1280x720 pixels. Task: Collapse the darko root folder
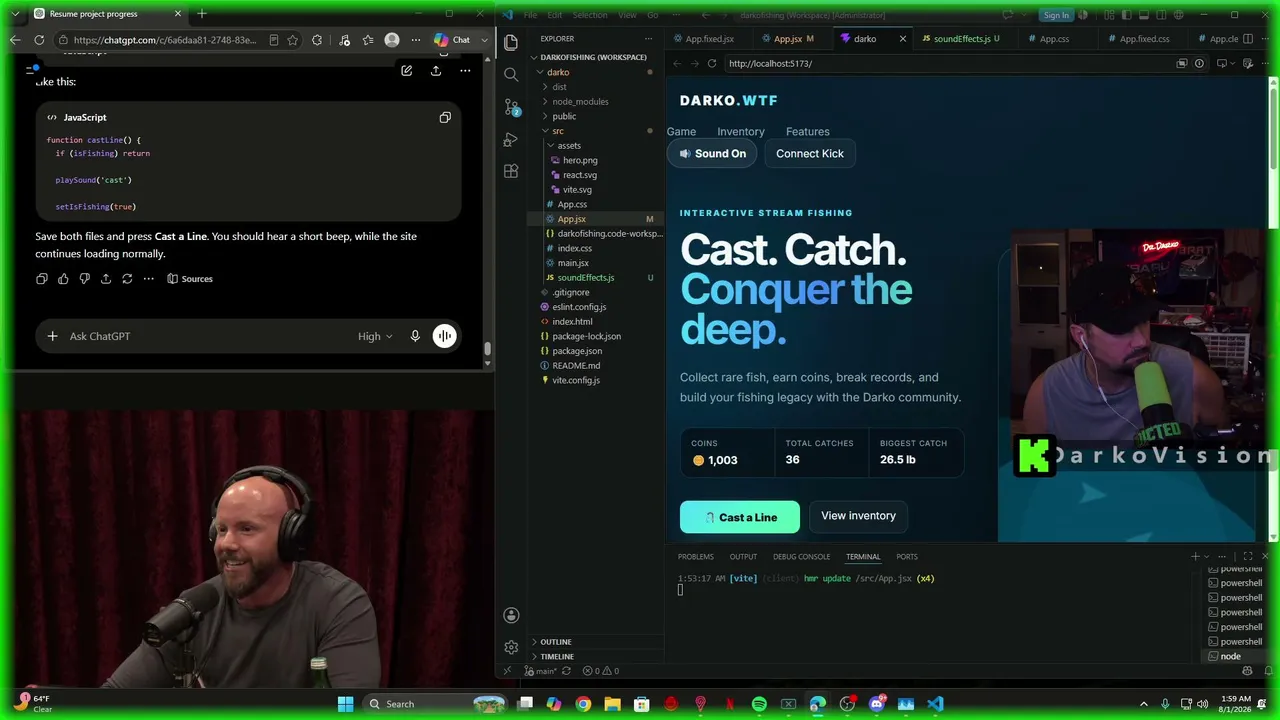pyautogui.click(x=558, y=72)
